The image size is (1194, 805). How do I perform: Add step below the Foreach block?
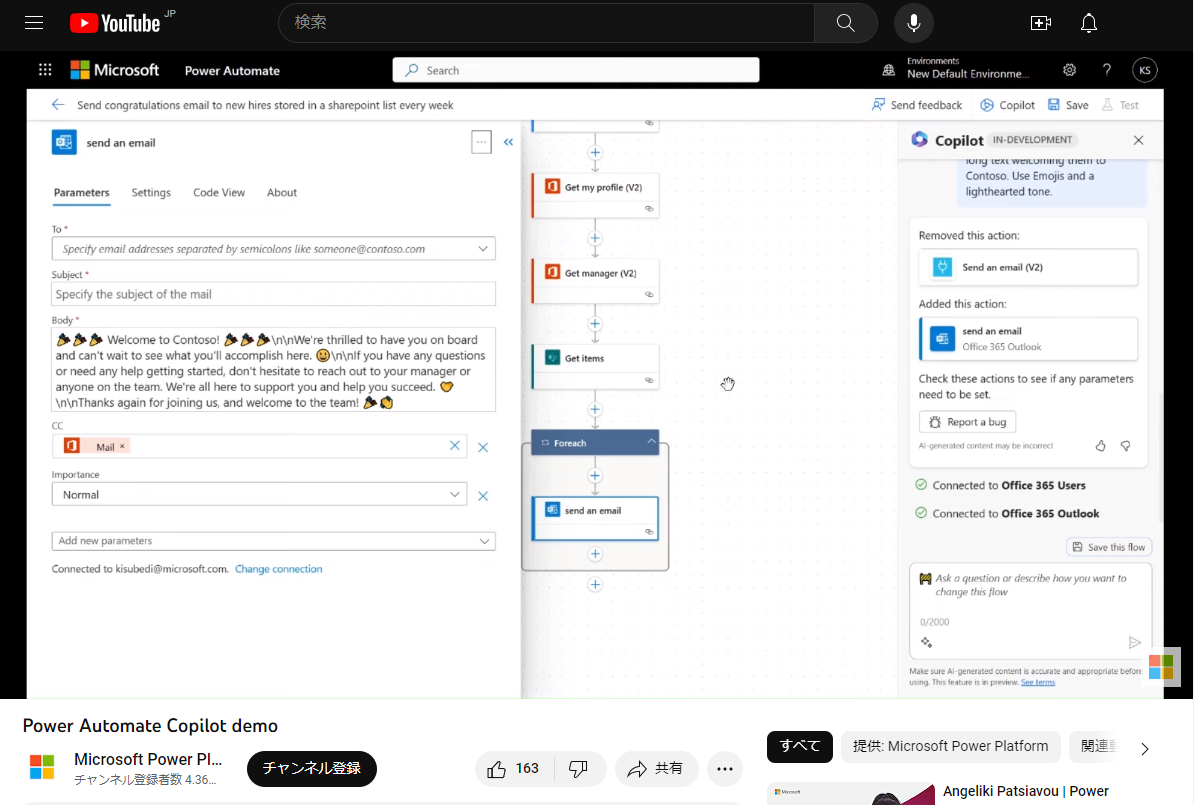(595, 585)
